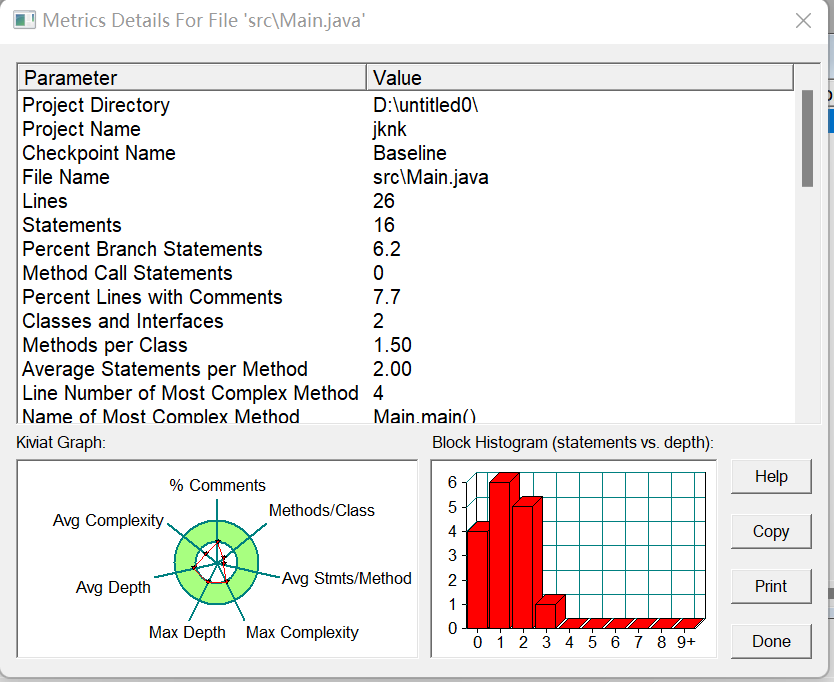Click the value 6.2

click(387, 249)
